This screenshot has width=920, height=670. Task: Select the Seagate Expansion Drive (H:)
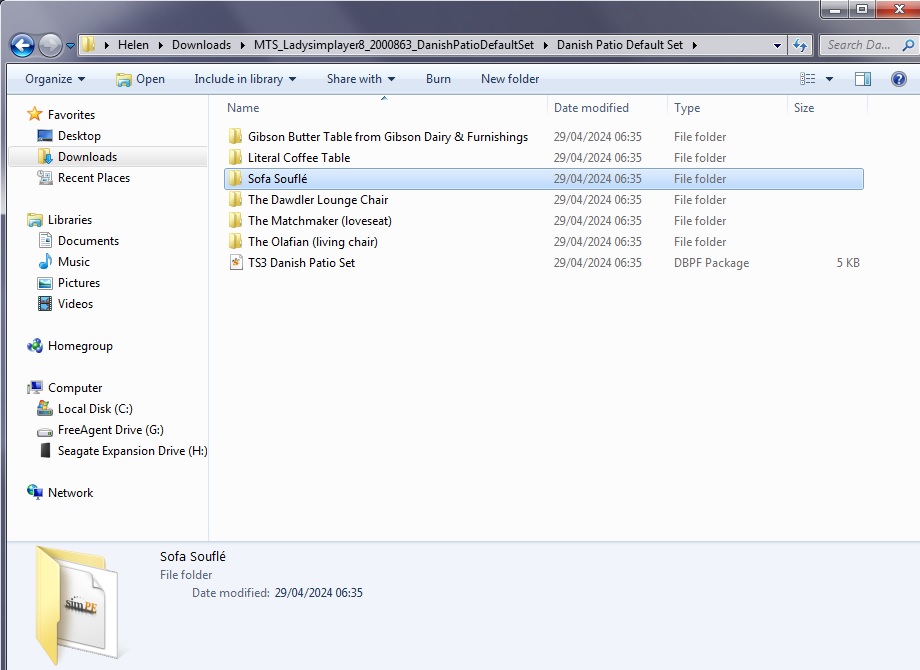(132, 451)
